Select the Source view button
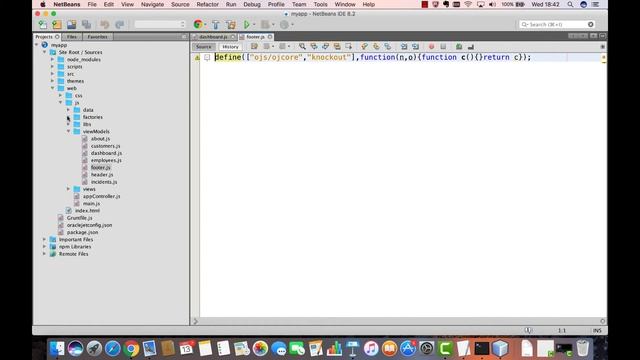The image size is (640, 360). tap(204, 47)
